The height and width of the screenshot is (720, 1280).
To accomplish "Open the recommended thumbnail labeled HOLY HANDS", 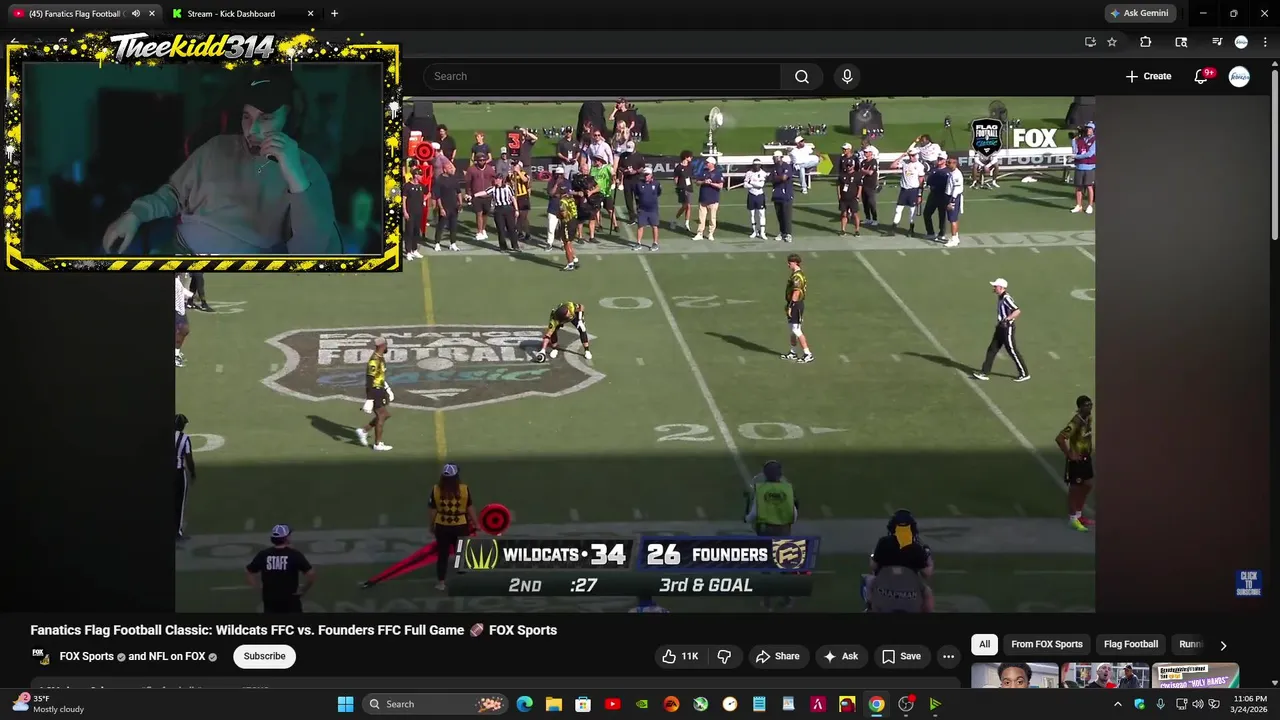I will [1195, 676].
